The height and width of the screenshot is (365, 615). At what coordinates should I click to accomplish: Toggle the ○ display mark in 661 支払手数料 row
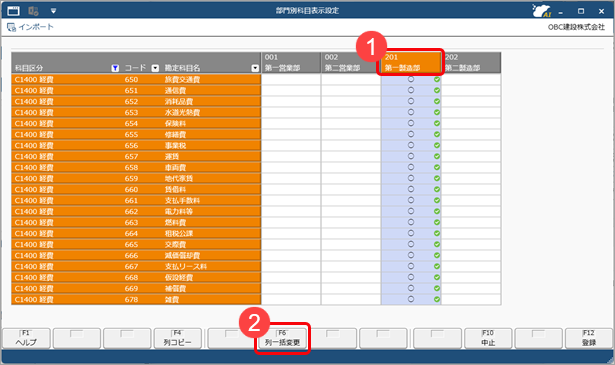(411, 200)
